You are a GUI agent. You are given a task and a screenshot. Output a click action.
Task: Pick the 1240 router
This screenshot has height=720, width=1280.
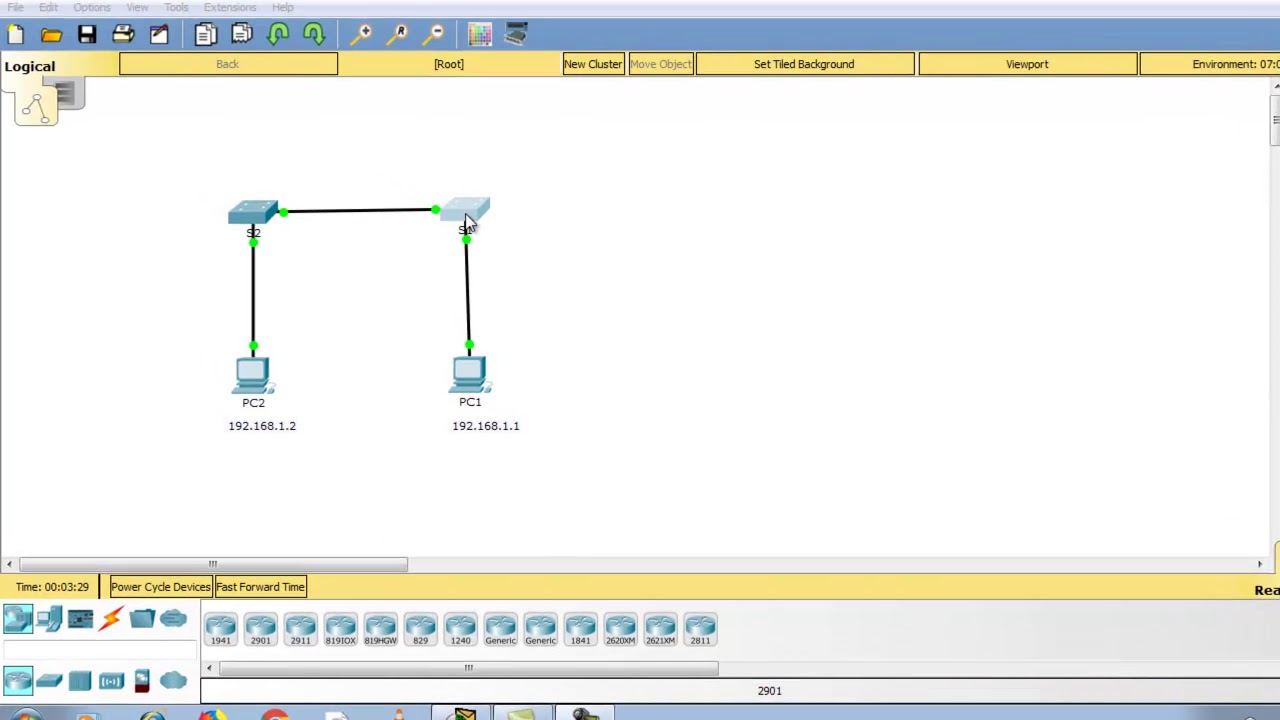coord(460,629)
